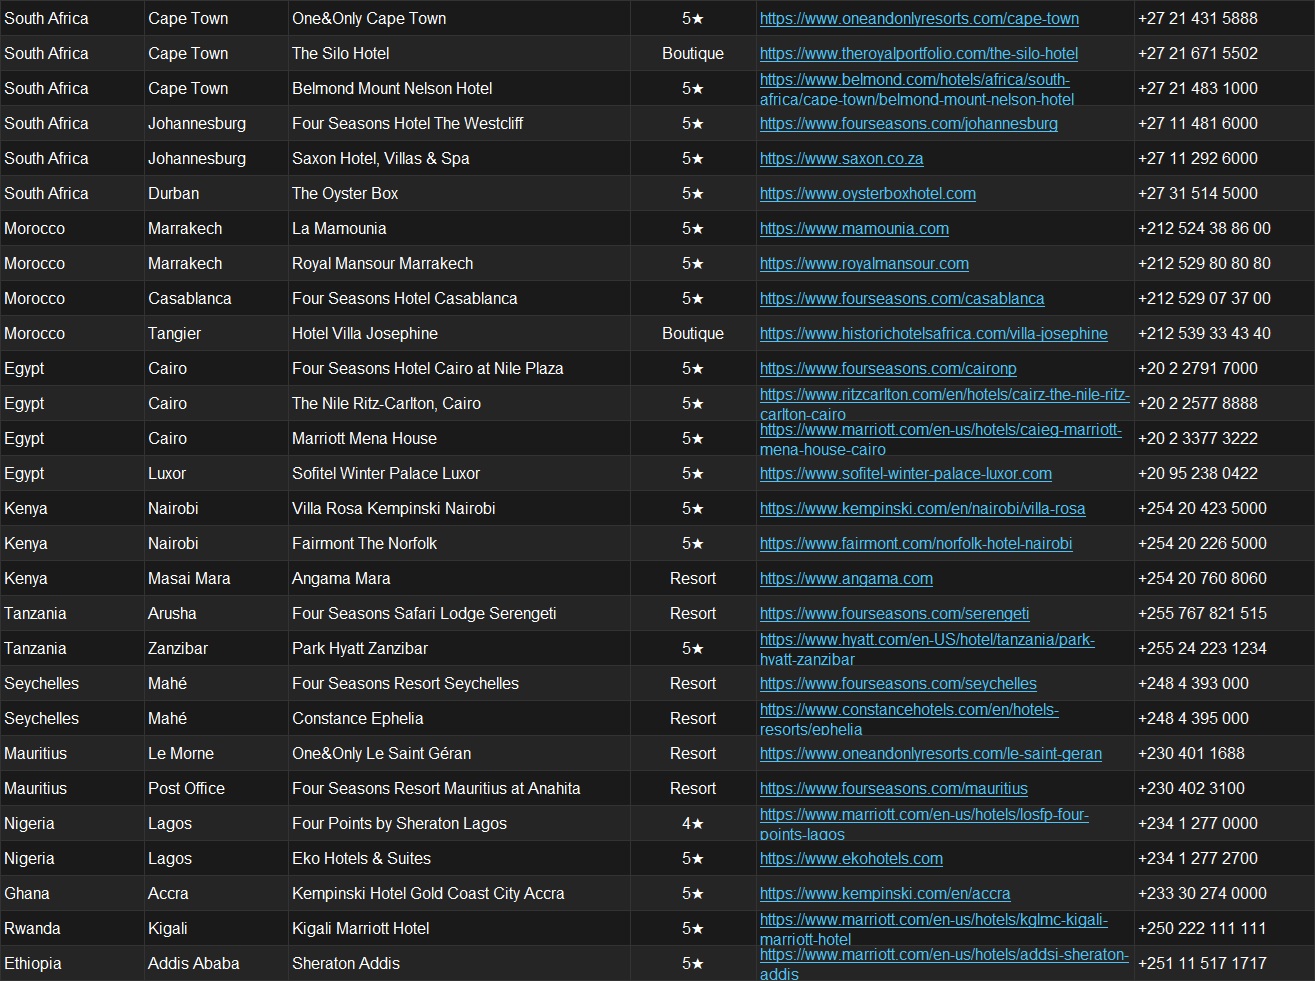
Task: Select phone number '+251 11 517 1717'
Action: pyautogui.click(x=1202, y=963)
